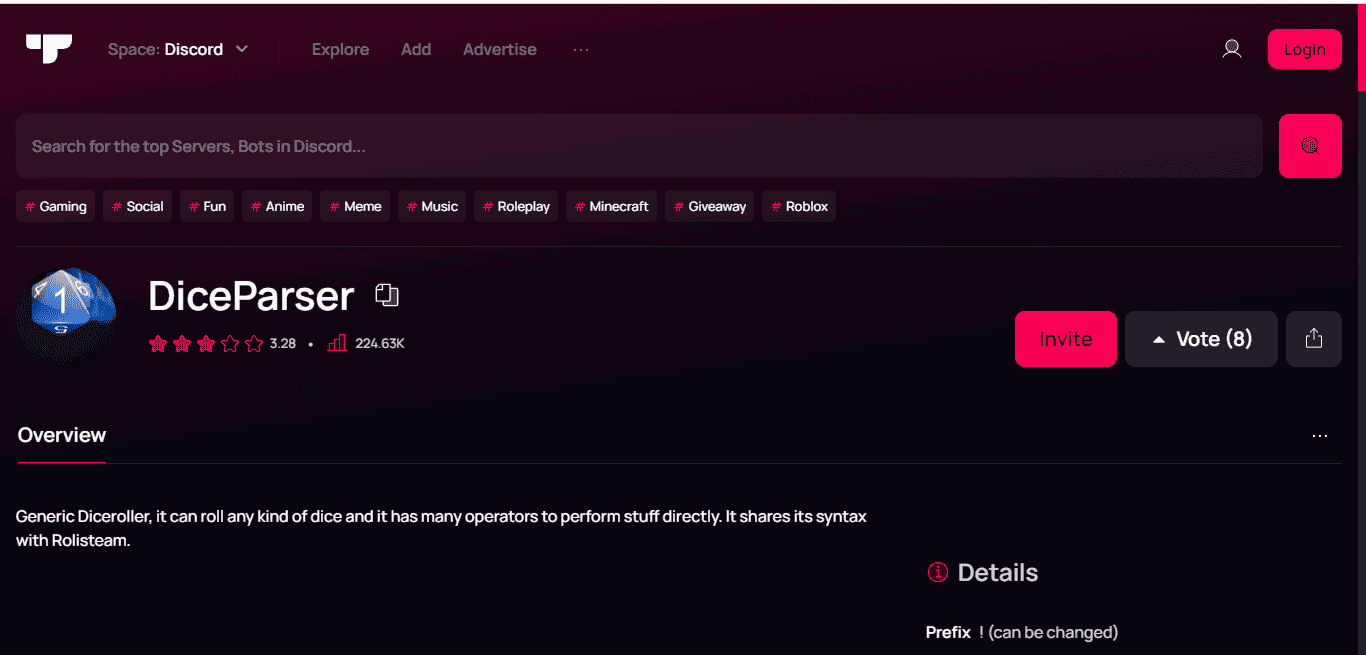Copy the DiceParser name icon
This screenshot has width=1366, height=655.
[x=387, y=295]
